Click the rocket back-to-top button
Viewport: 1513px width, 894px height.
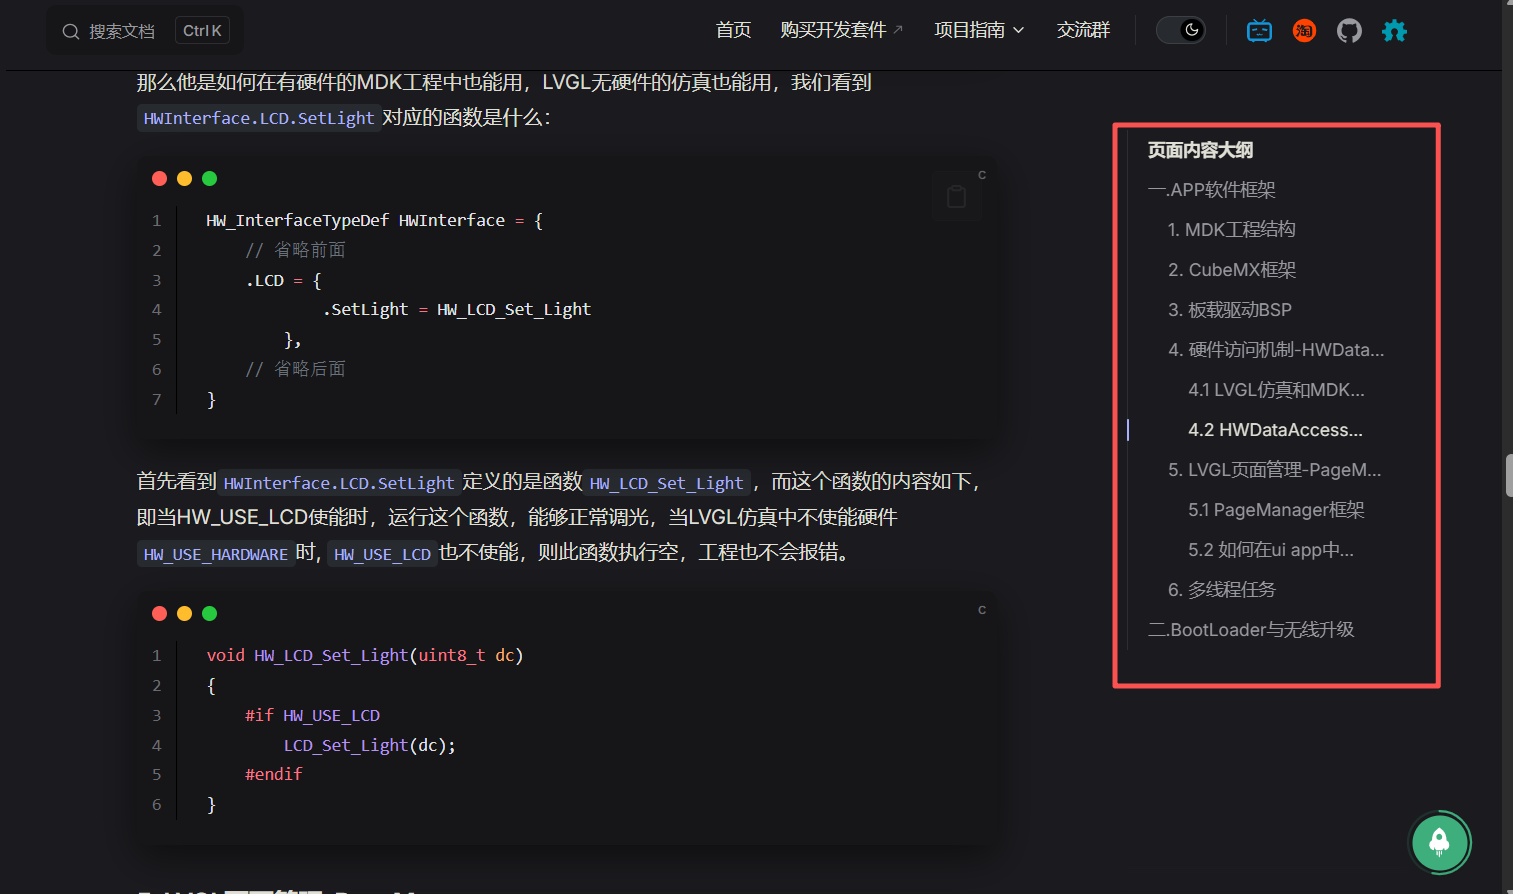coord(1439,842)
